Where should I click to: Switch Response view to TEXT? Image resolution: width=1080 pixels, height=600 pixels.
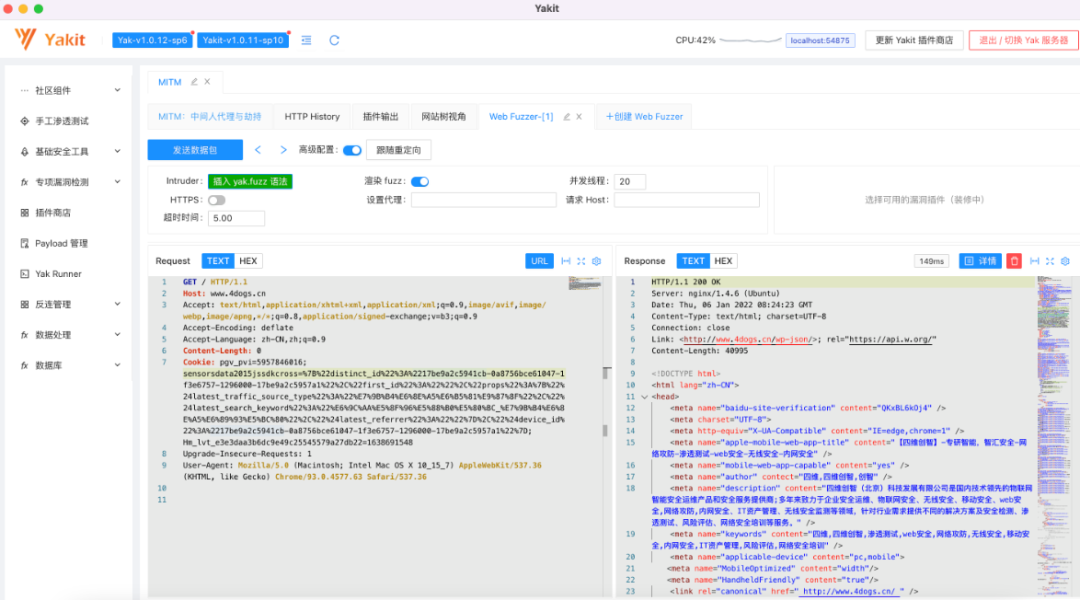[x=693, y=261]
